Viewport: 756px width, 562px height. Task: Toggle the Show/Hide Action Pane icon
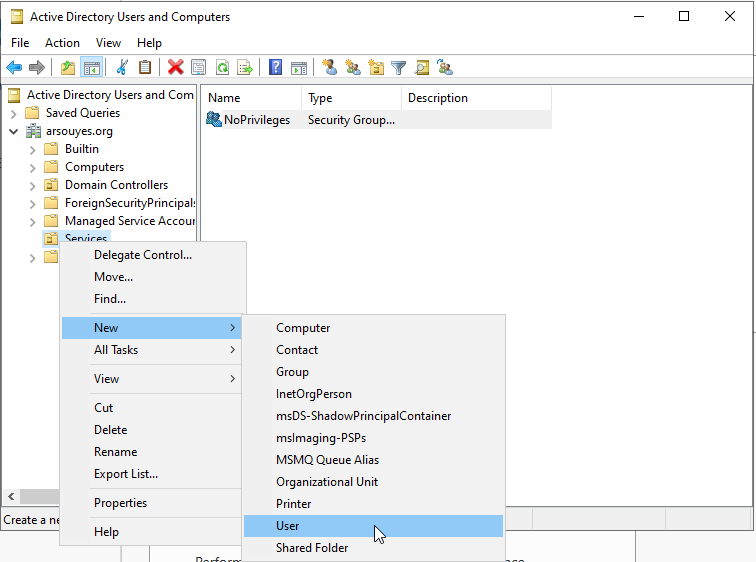pos(299,67)
